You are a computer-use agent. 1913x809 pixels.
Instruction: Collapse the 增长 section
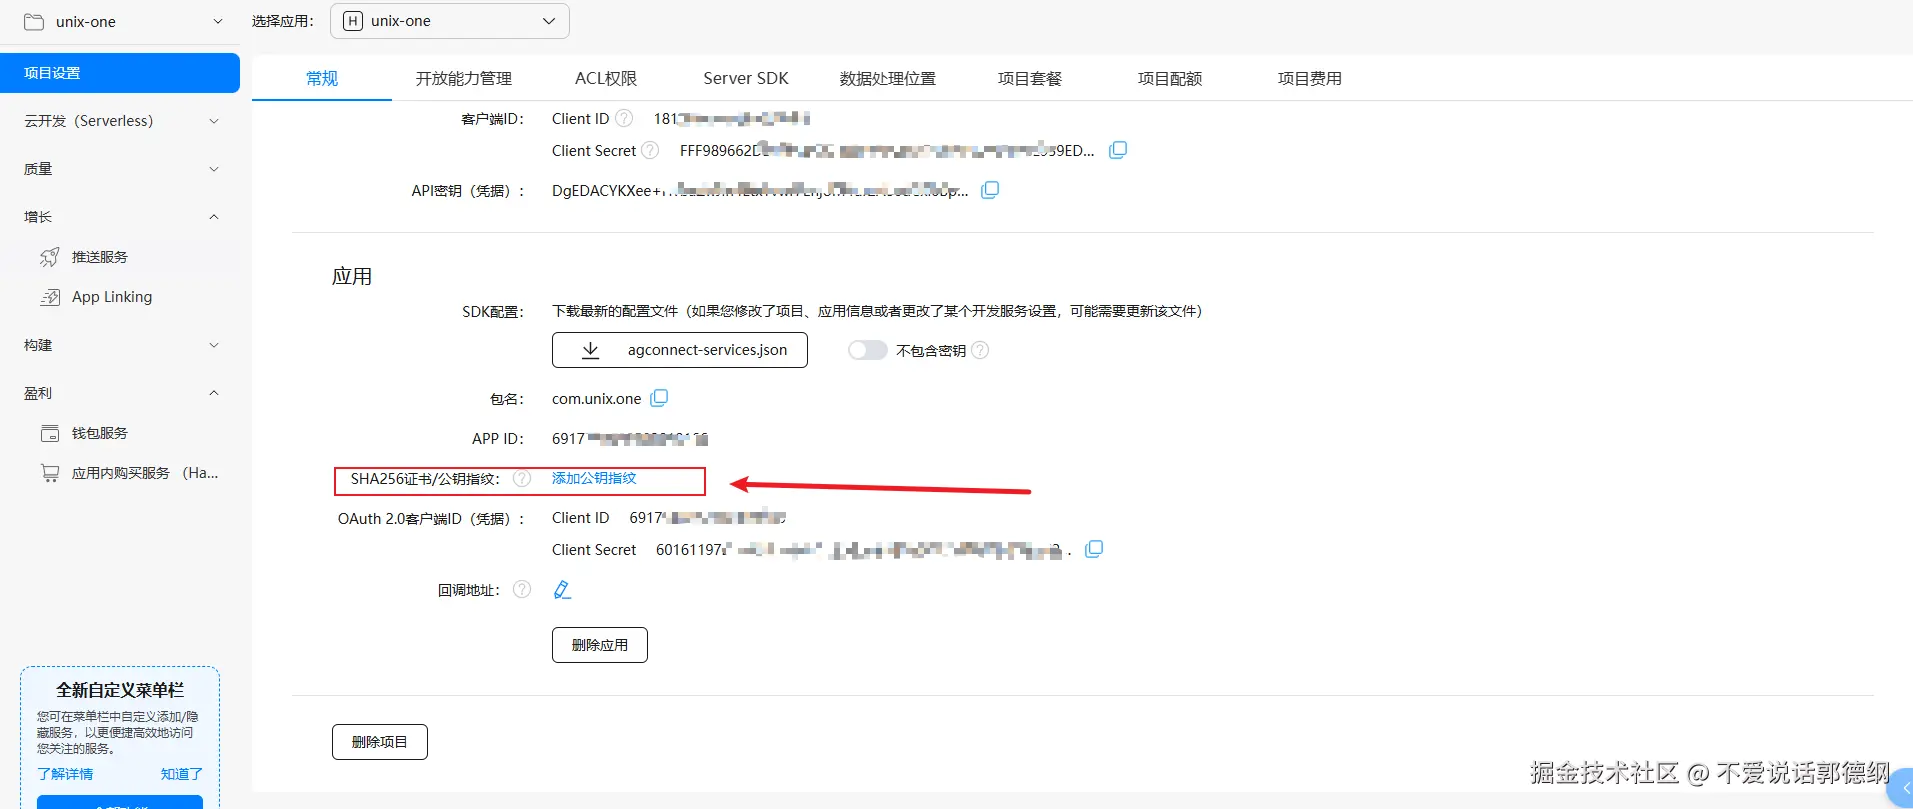coord(120,217)
